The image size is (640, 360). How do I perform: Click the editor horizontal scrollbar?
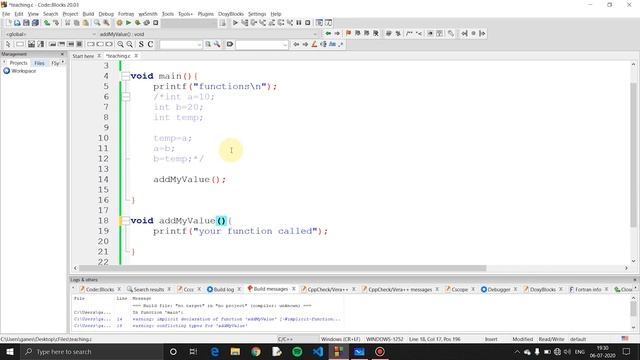[x=282, y=268]
